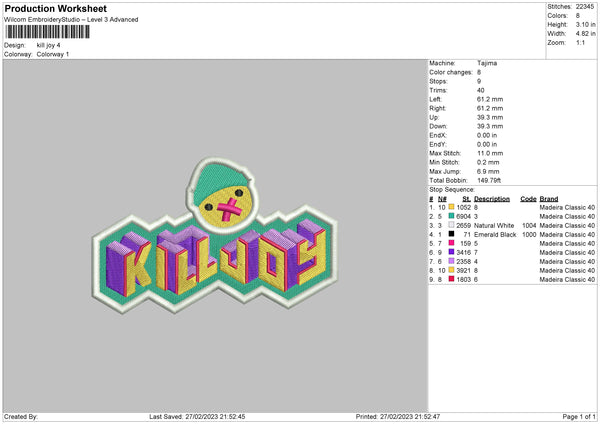The height and width of the screenshot is (424, 600).
Task: Click the max jump value '6.9 mm'
Action: (488, 171)
